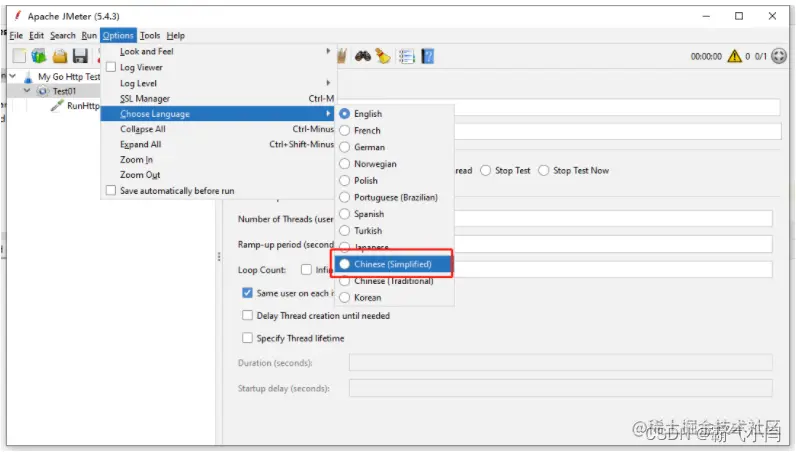Viewport: 796px width, 452px height.
Task: Click the broom Reset Search icon
Action: click(383, 56)
